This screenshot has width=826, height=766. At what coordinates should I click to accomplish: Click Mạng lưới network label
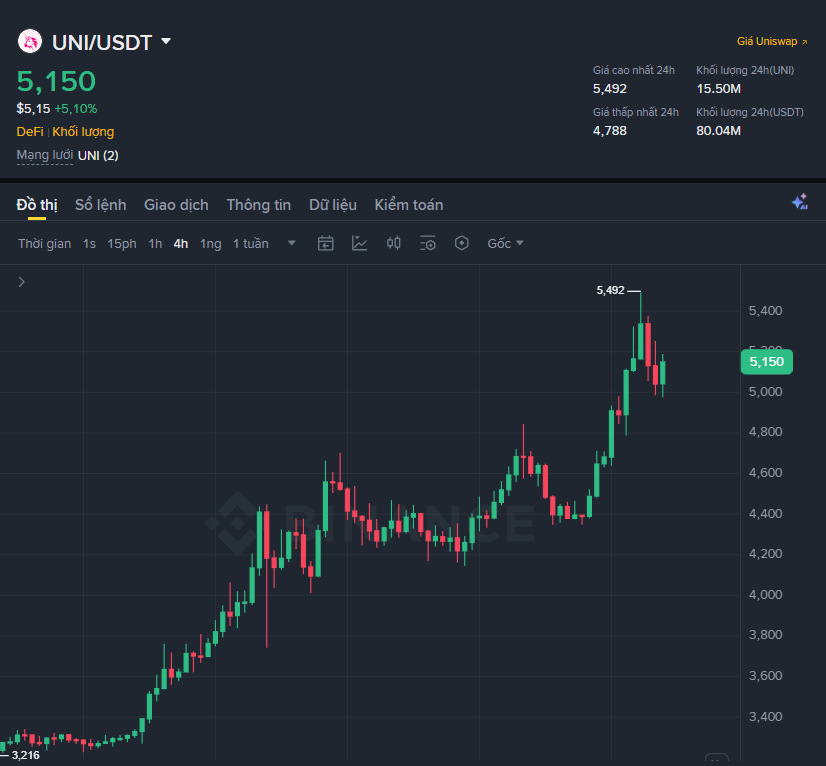pos(45,155)
